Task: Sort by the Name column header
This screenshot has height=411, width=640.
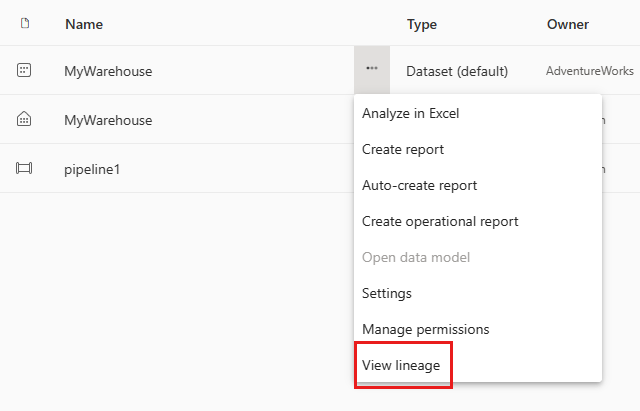Action: (x=84, y=24)
